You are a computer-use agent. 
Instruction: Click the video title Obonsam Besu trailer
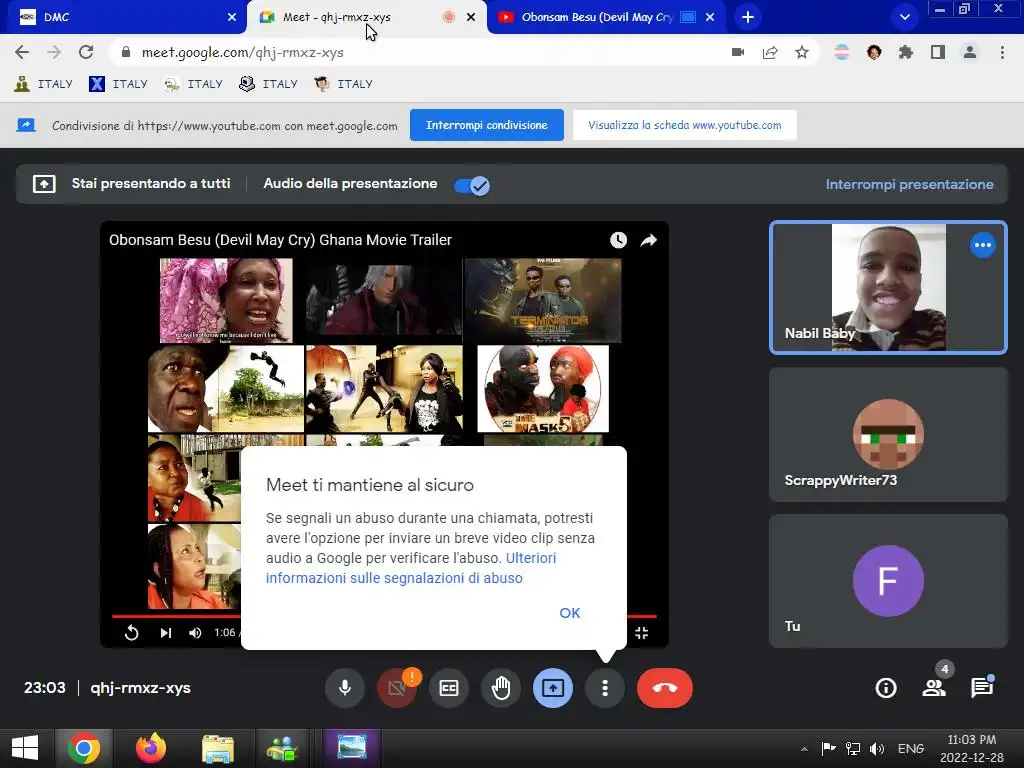(x=280, y=240)
